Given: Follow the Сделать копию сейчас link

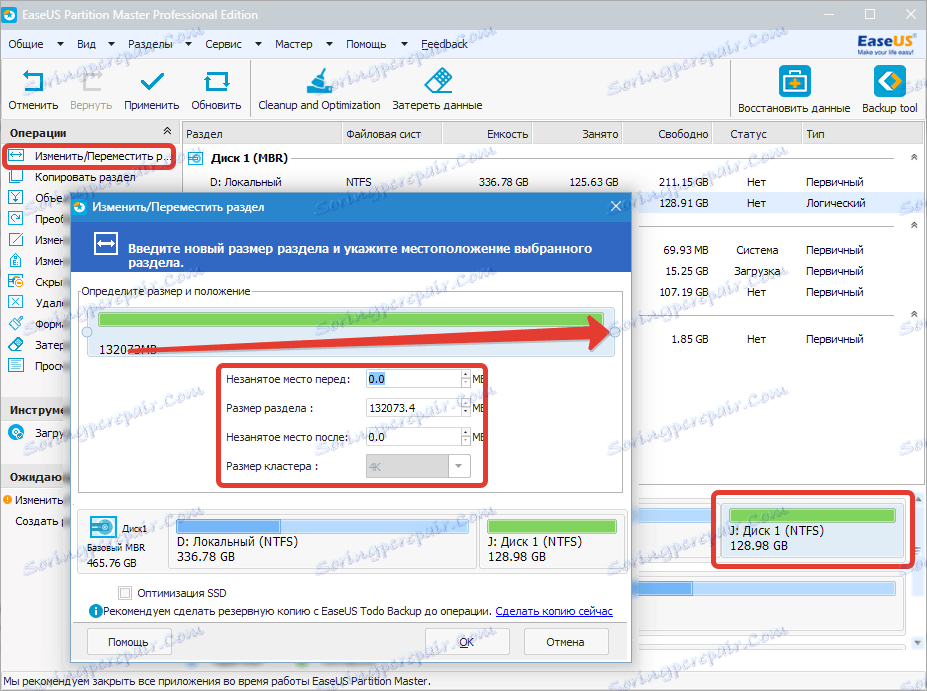Looking at the screenshot, I should click(554, 611).
